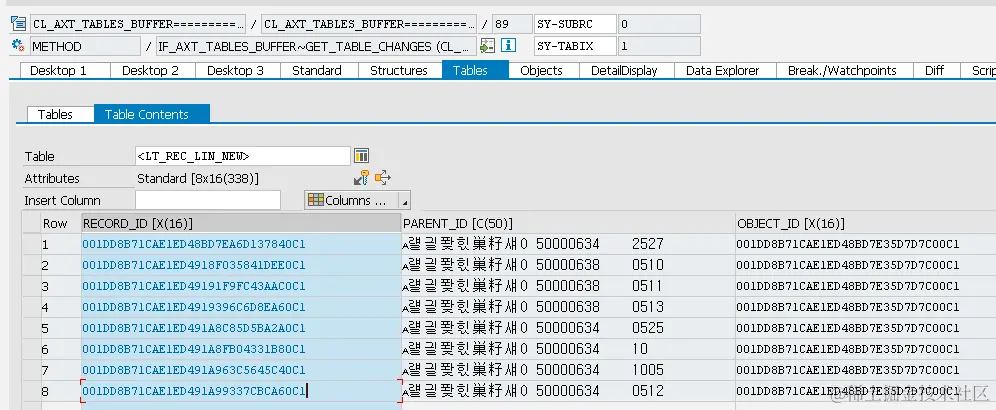The height and width of the screenshot is (410, 996).
Task: Click the first CL_AXT_TABLES_BUFFER program field
Action: tap(137, 24)
